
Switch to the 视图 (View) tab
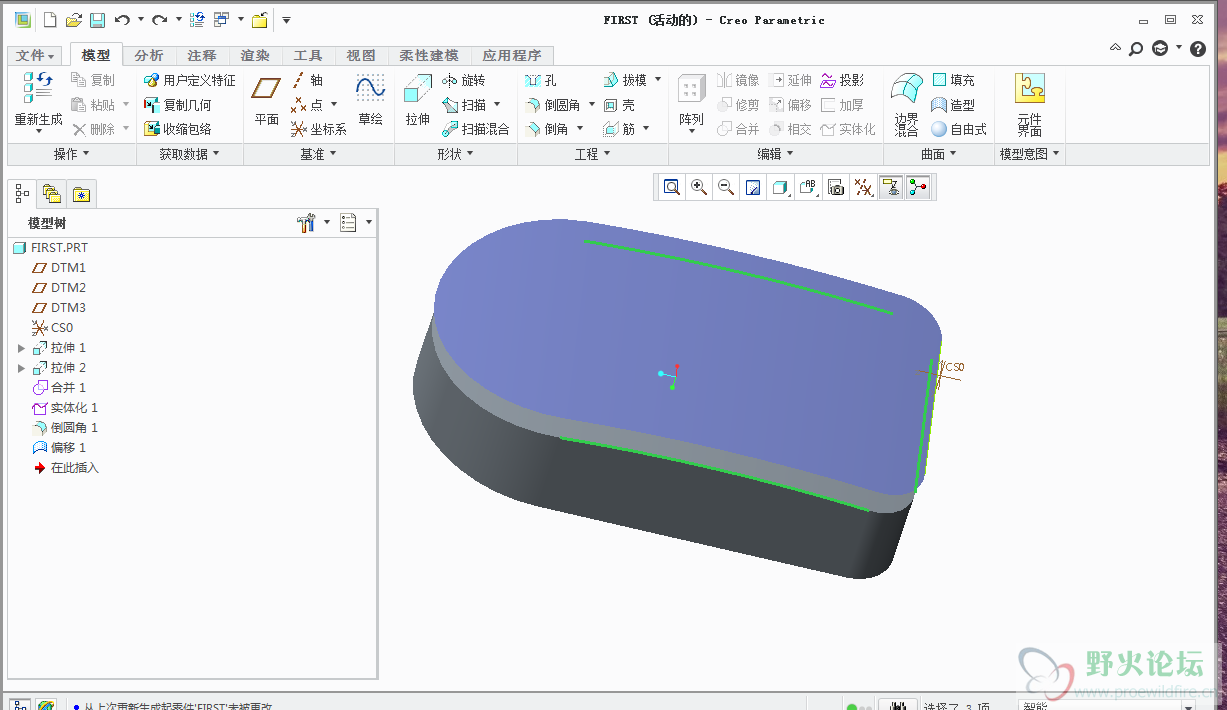pyautogui.click(x=361, y=56)
